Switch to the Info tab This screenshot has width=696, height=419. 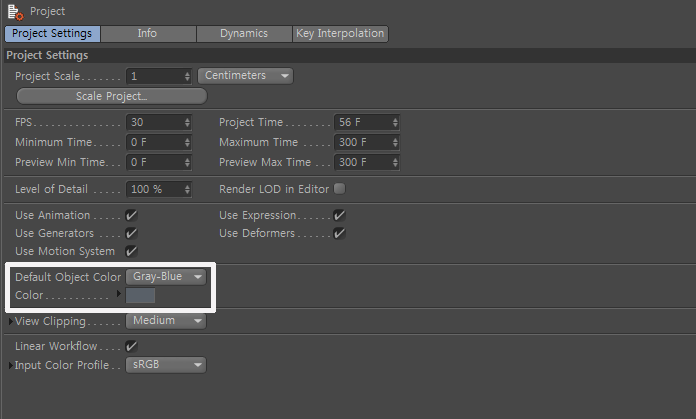[148, 34]
